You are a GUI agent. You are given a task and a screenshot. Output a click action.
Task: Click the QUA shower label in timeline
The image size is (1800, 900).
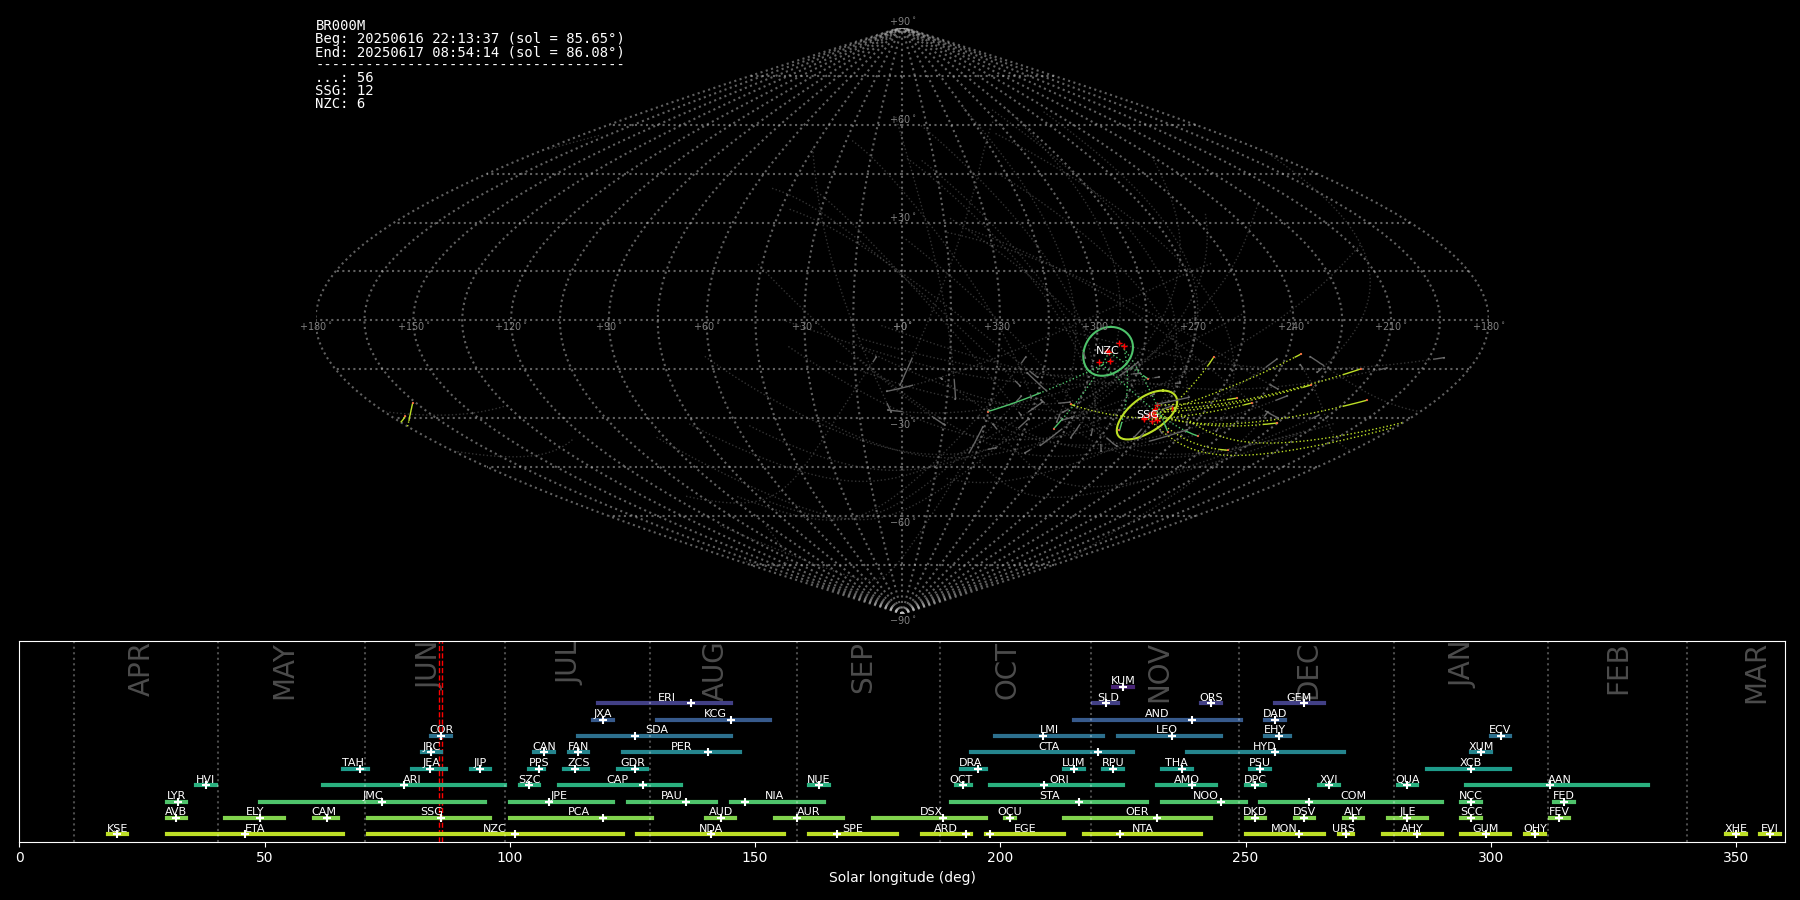(x=1407, y=780)
